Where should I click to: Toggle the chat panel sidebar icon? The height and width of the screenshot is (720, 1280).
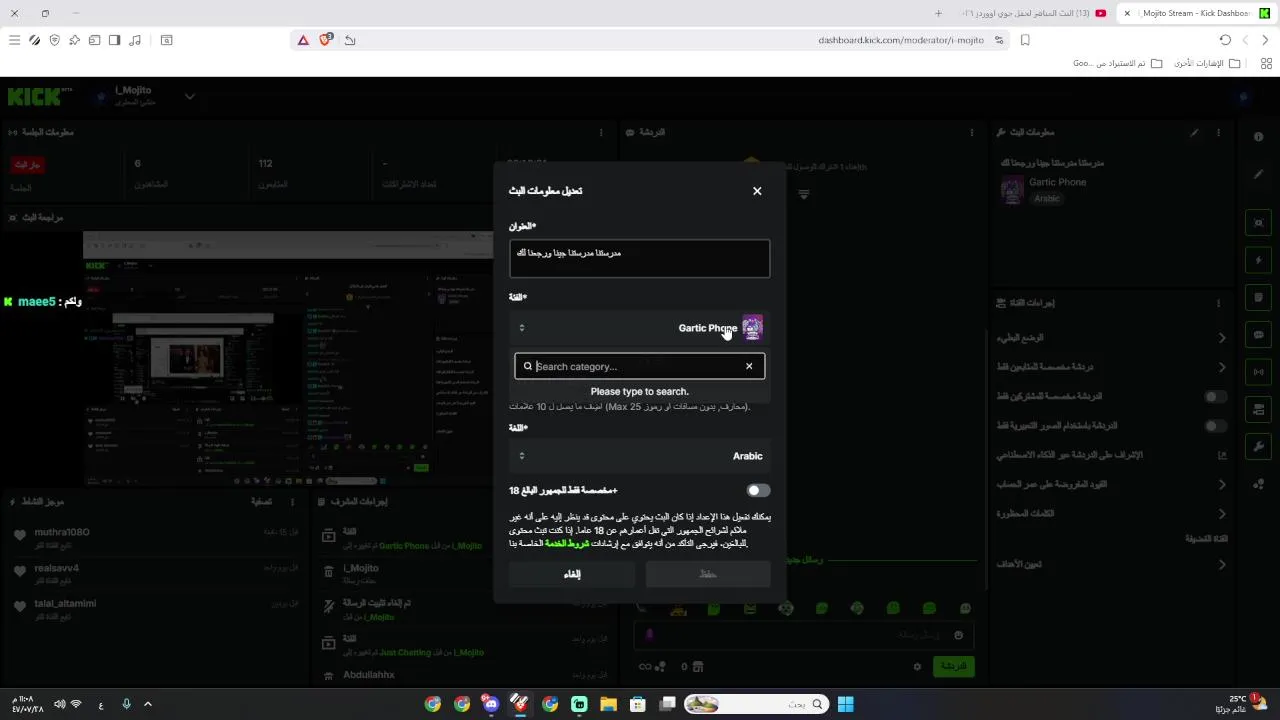1259,335
